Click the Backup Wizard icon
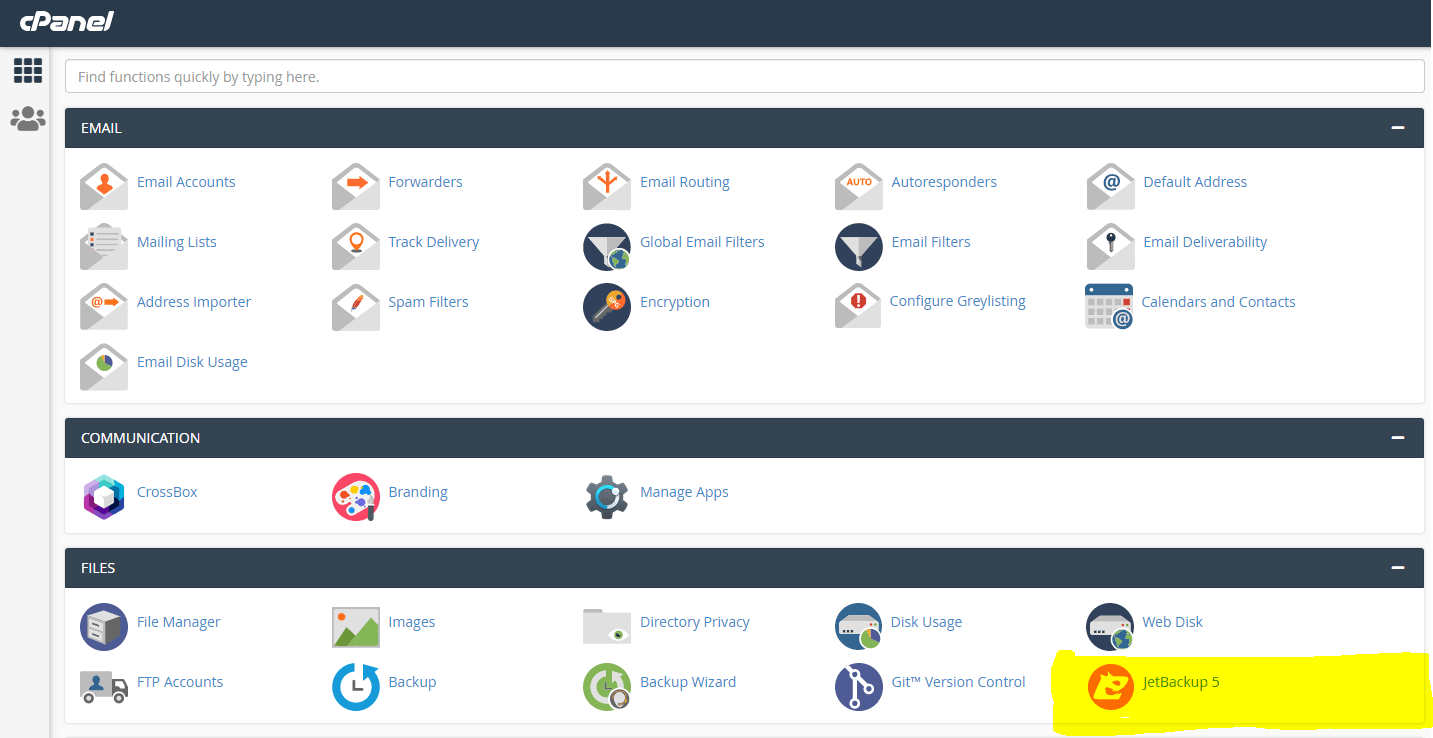Viewport: 1433px width, 738px height. coord(607,687)
